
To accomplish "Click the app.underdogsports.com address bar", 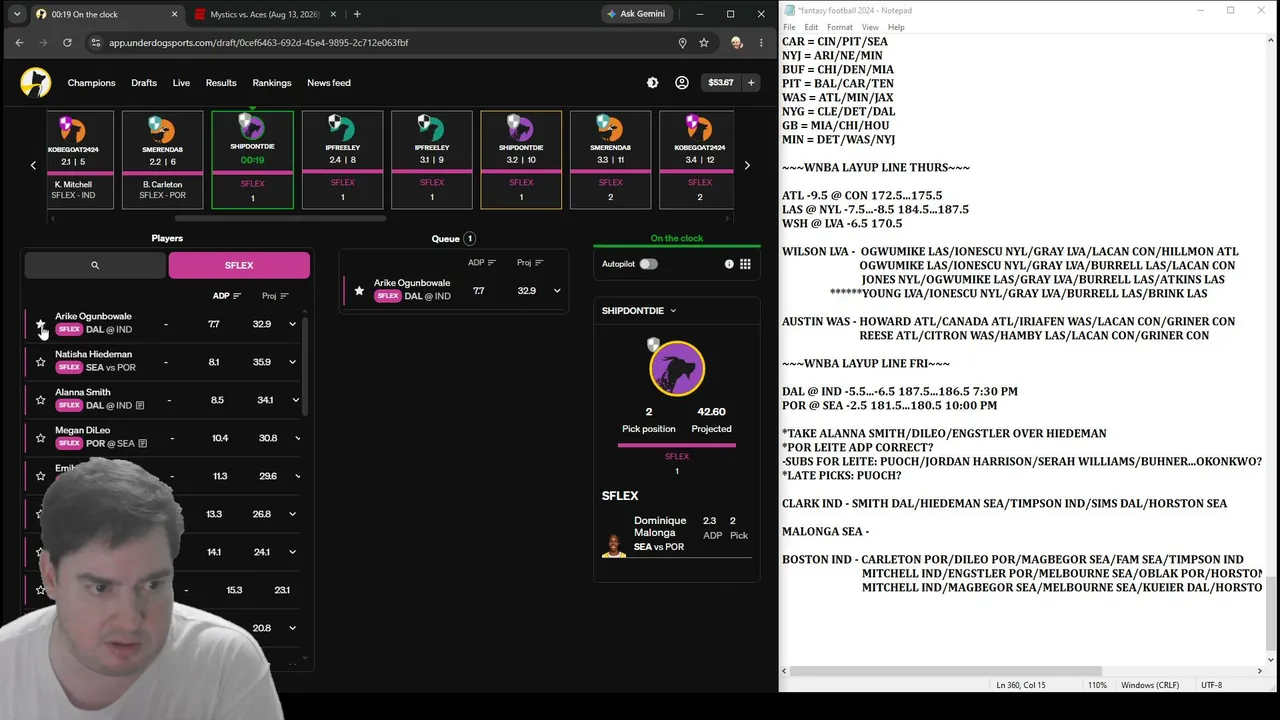I will [x=390, y=43].
